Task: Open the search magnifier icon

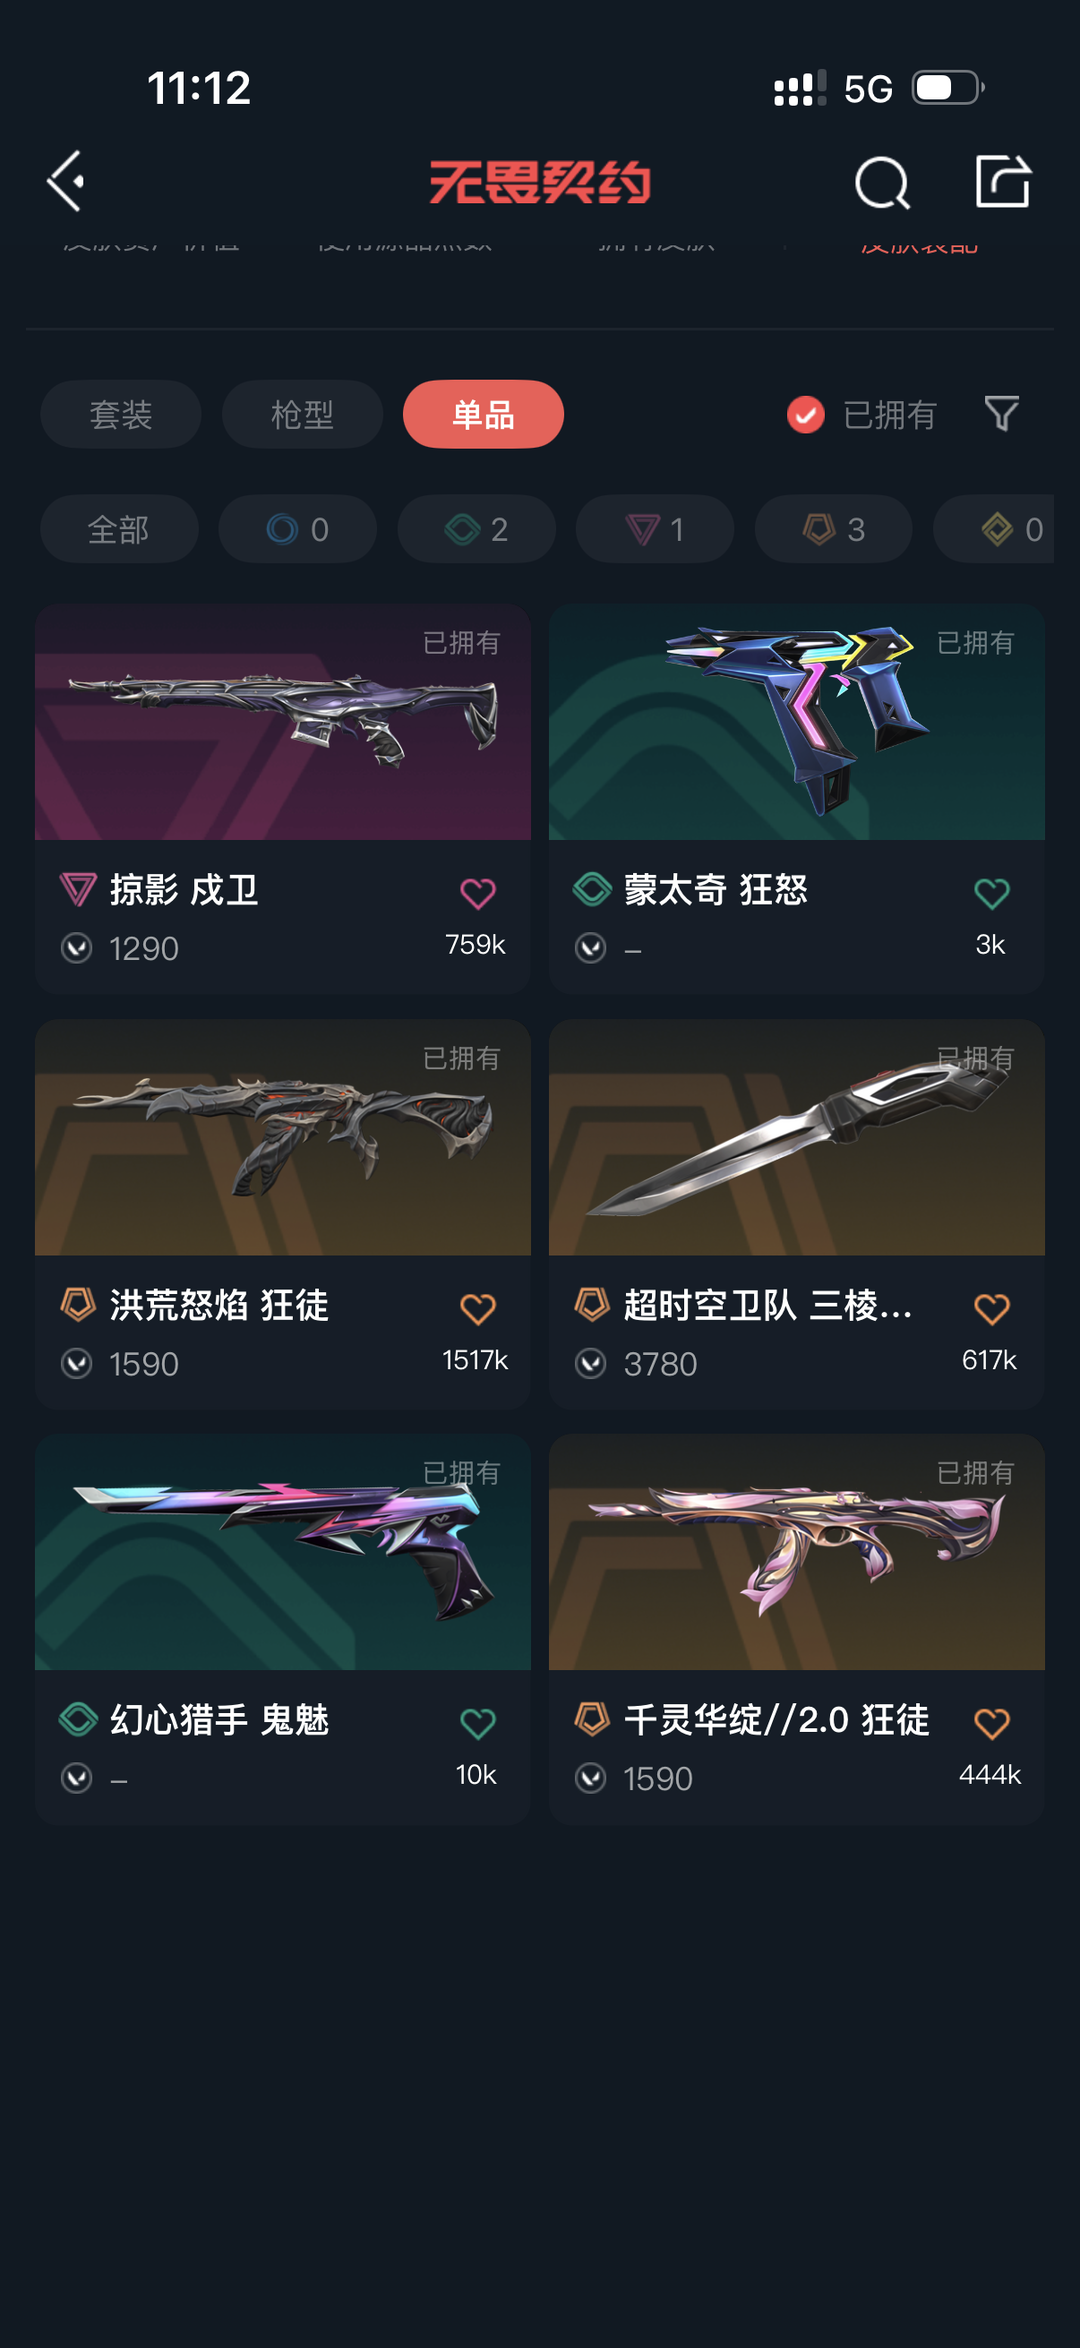Action: tap(882, 183)
